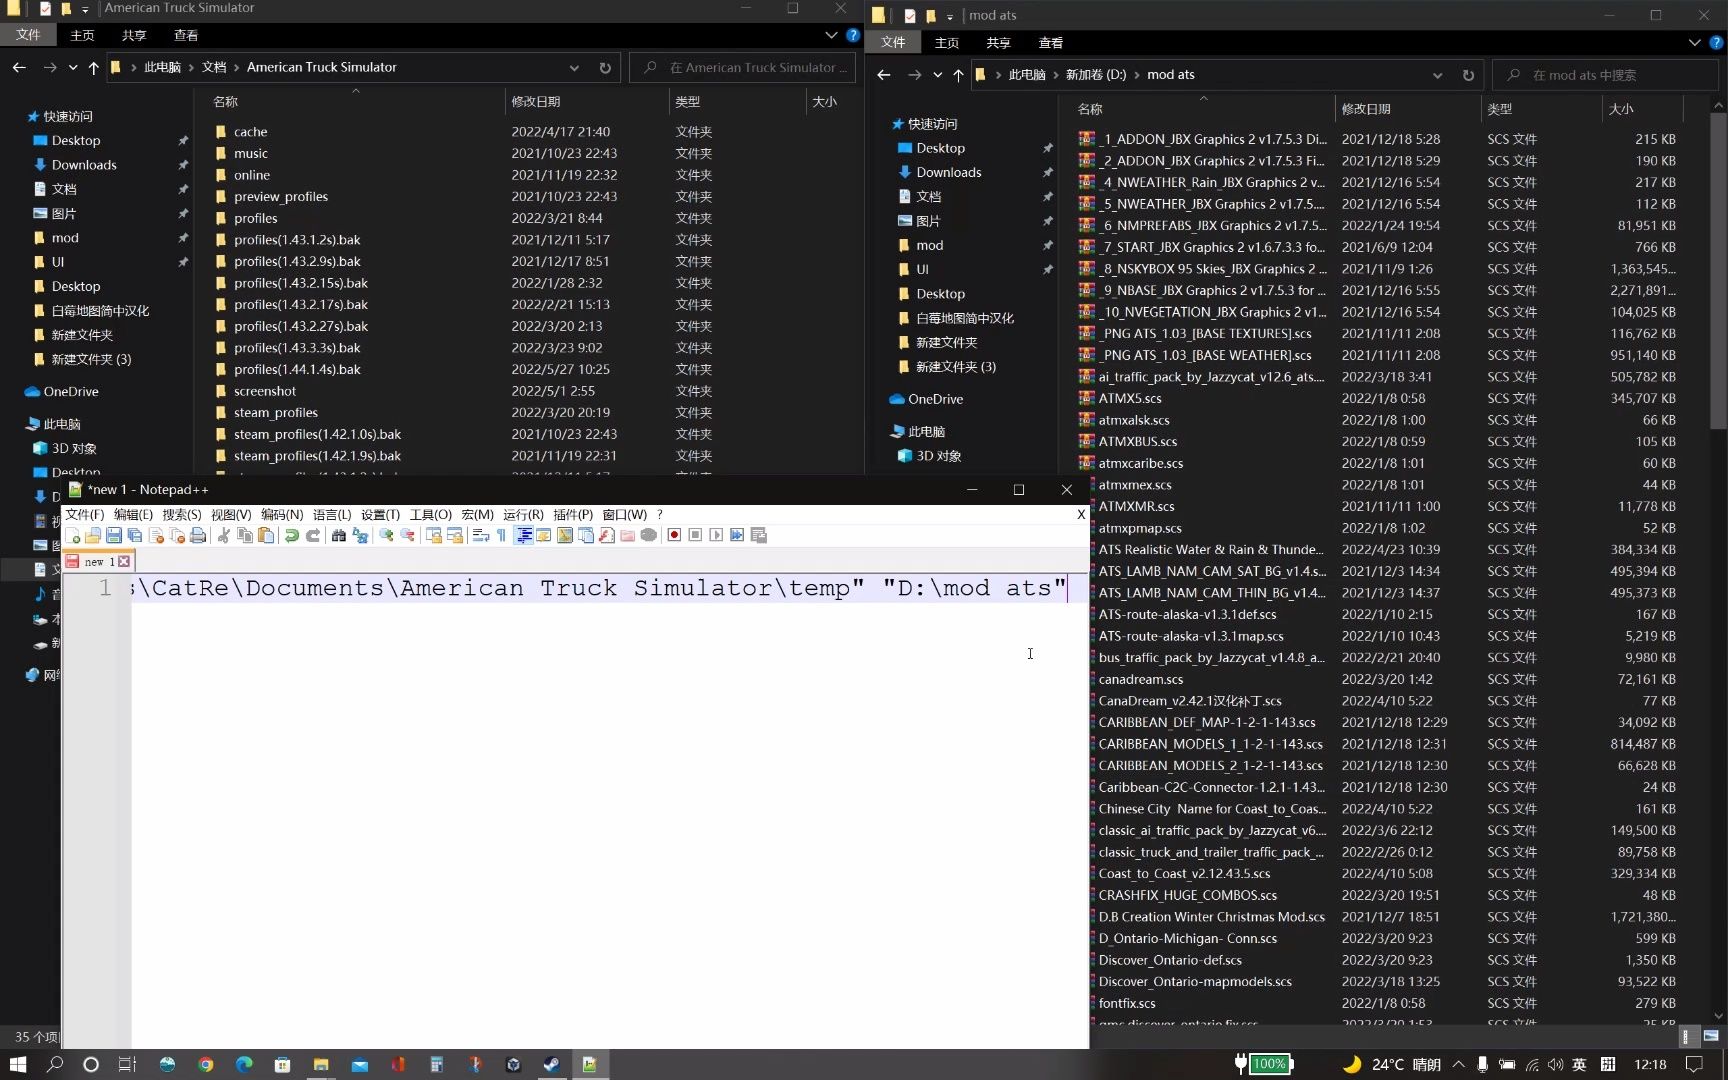Open the 宏(M) menu in Notepad++
1728x1080 pixels.
pyautogui.click(x=478, y=514)
